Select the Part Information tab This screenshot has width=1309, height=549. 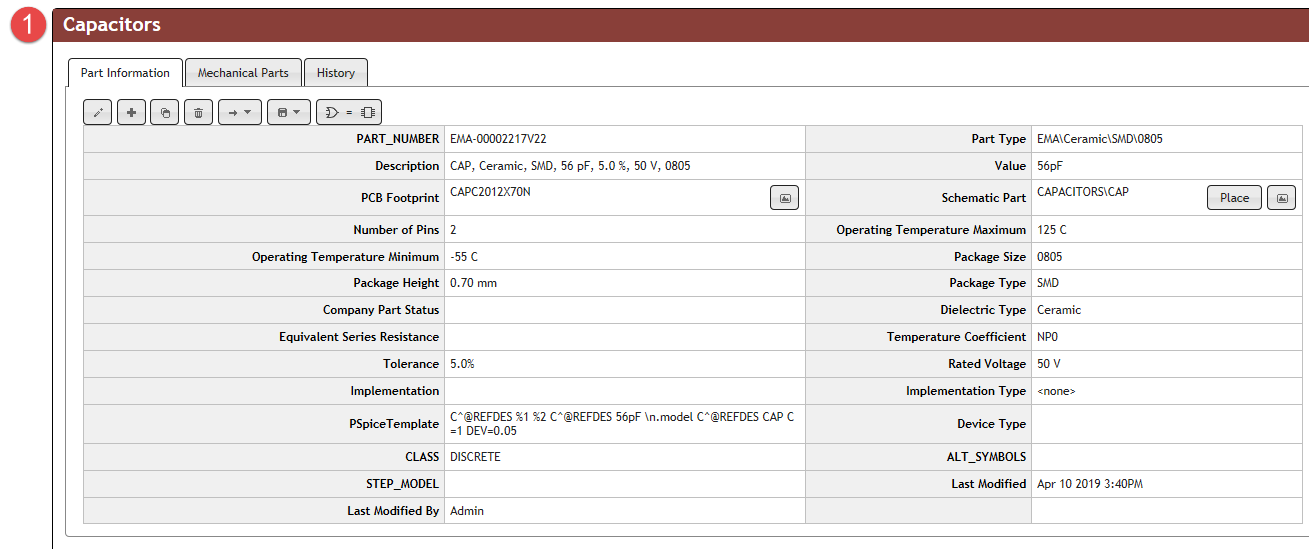tap(125, 73)
